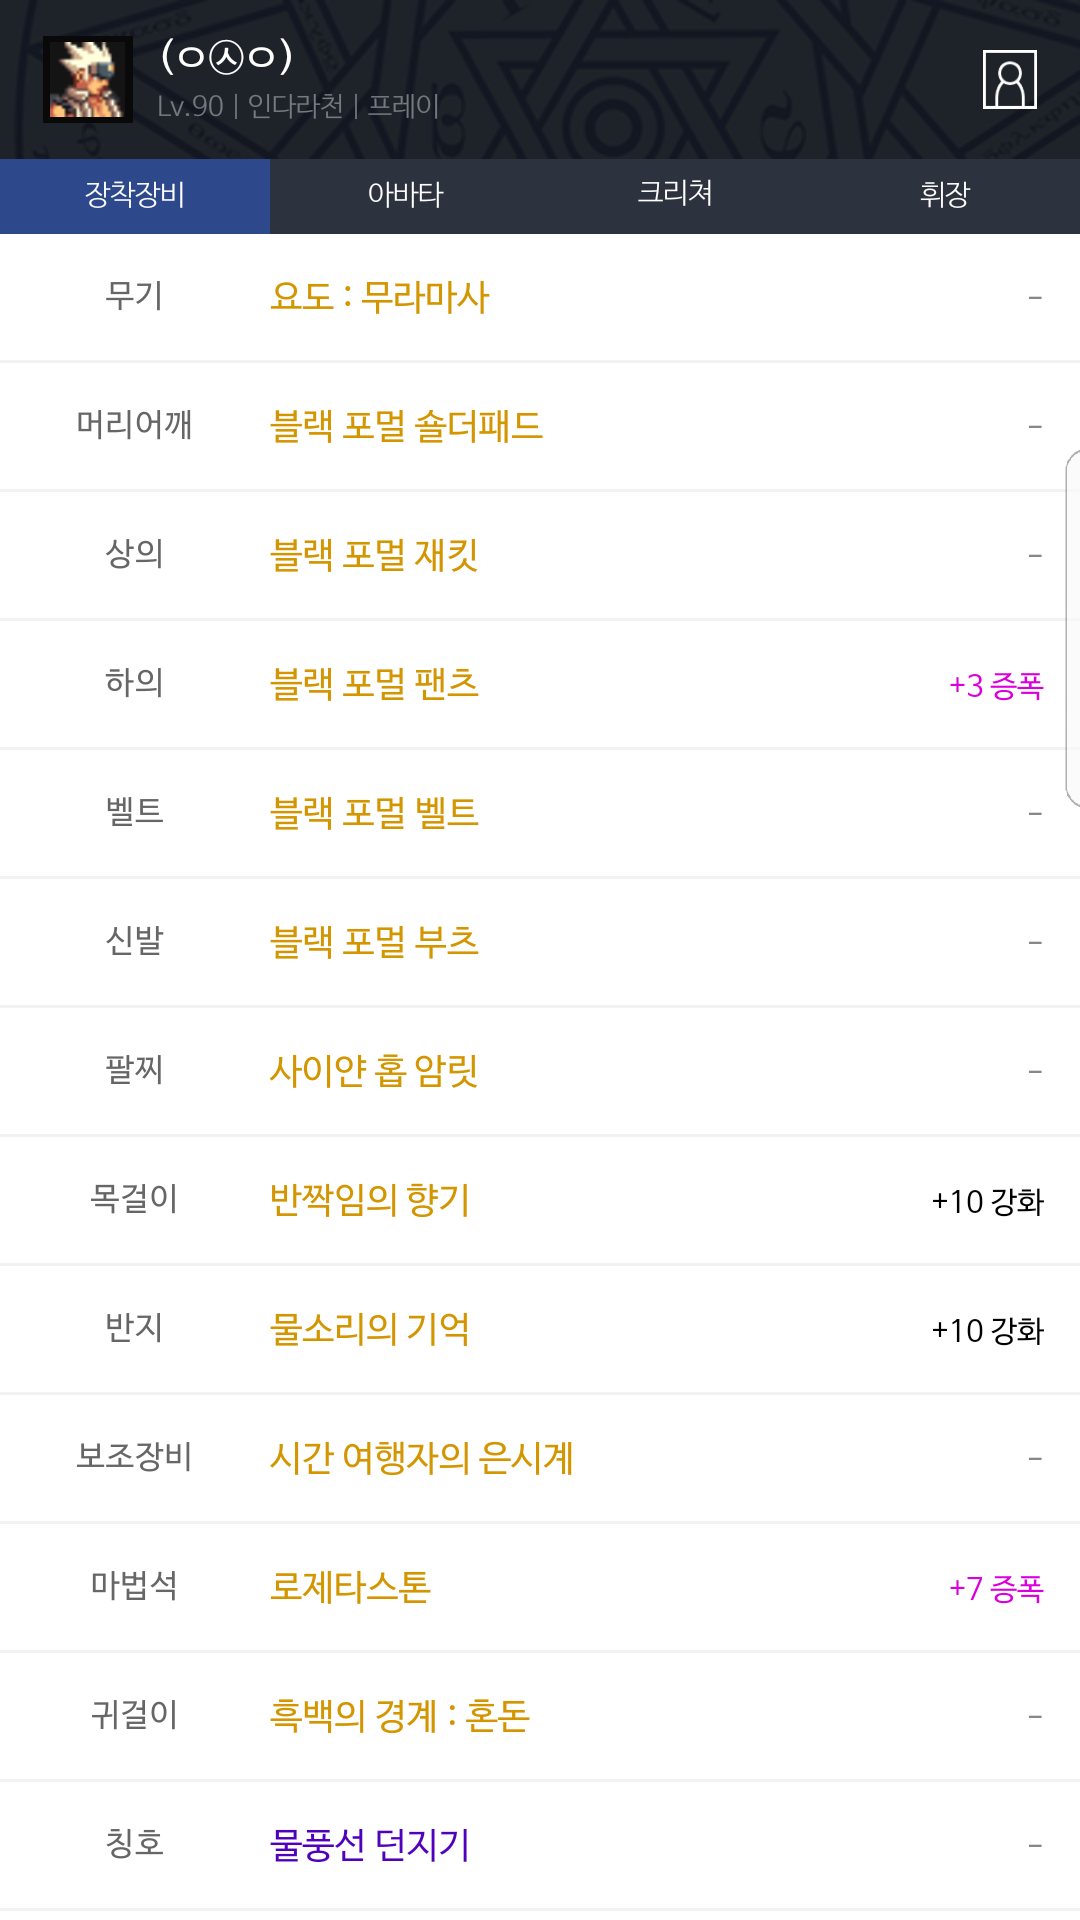Tap the profile icon in header
1080x1920 pixels.
click(1009, 79)
